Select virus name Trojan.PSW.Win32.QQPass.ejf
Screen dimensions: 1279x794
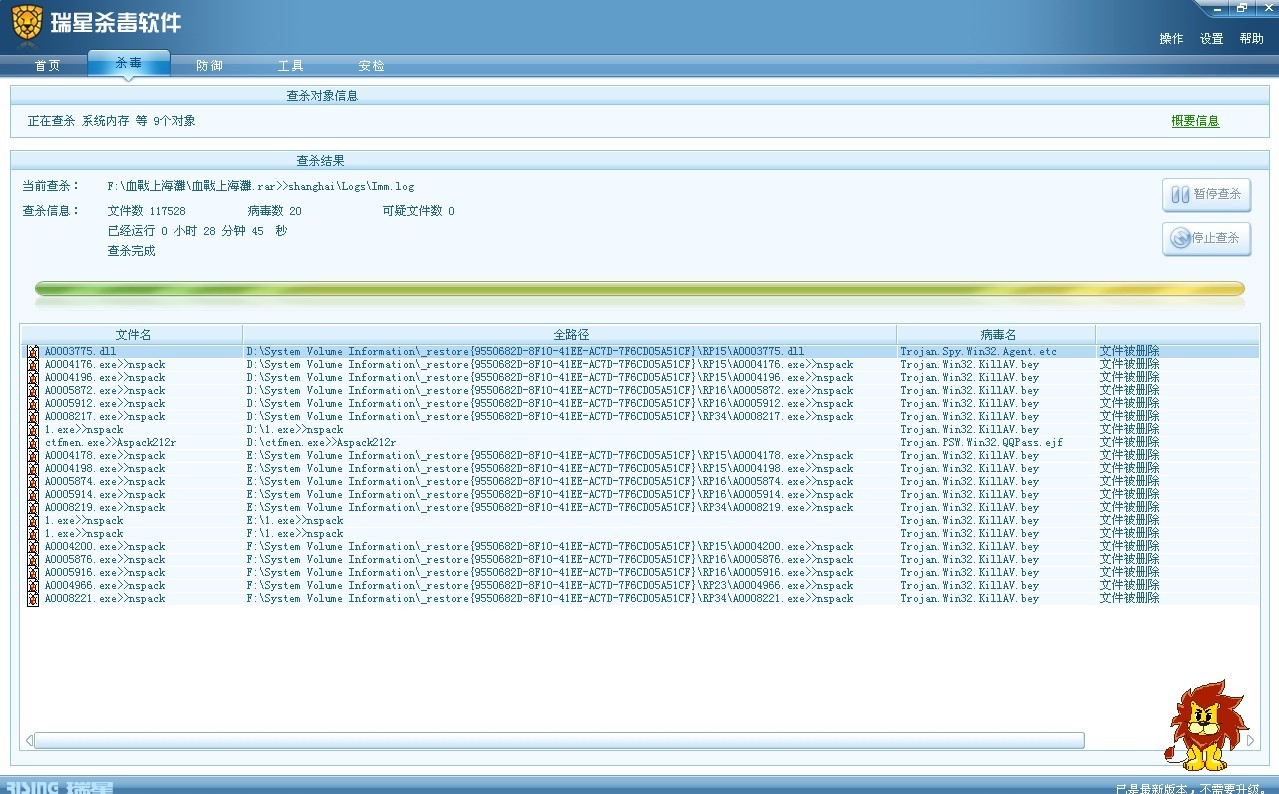[x=981, y=443]
